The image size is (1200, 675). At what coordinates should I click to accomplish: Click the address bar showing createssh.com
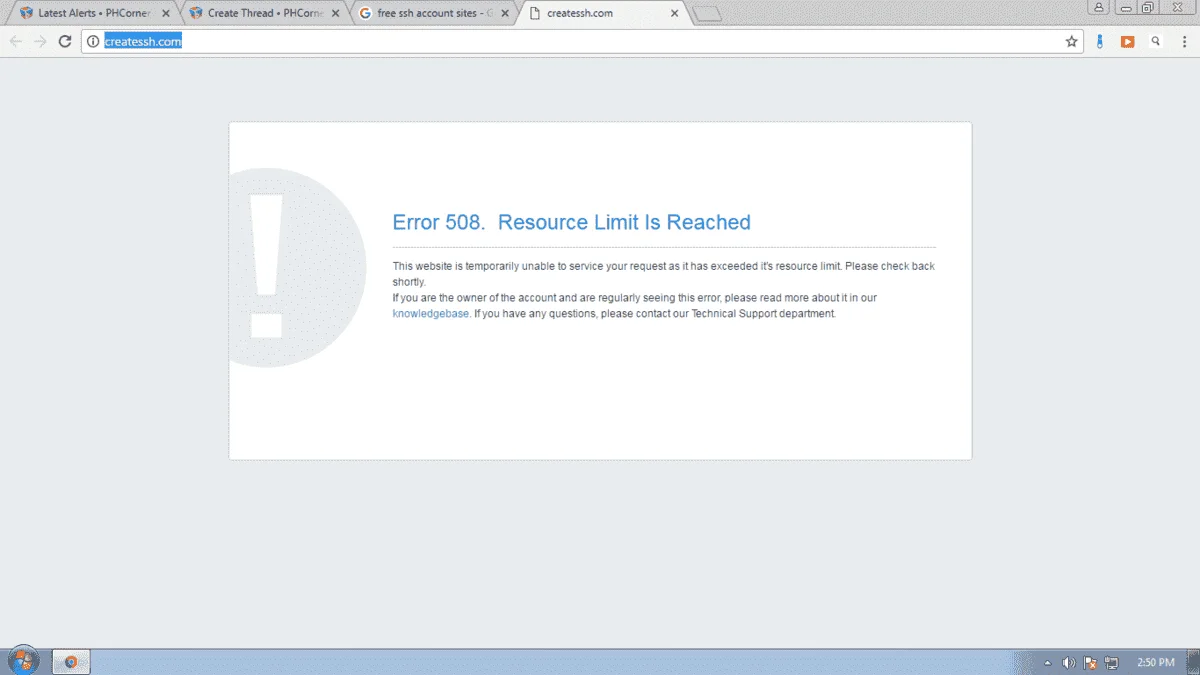click(x=580, y=41)
